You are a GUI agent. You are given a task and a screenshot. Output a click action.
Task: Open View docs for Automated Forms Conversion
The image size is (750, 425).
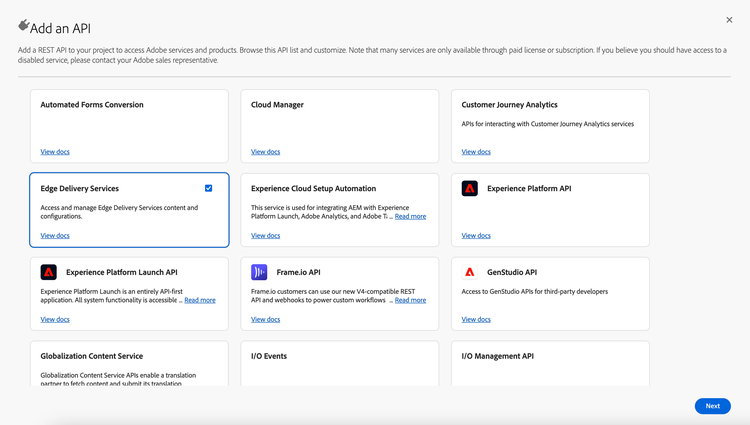tap(55, 152)
